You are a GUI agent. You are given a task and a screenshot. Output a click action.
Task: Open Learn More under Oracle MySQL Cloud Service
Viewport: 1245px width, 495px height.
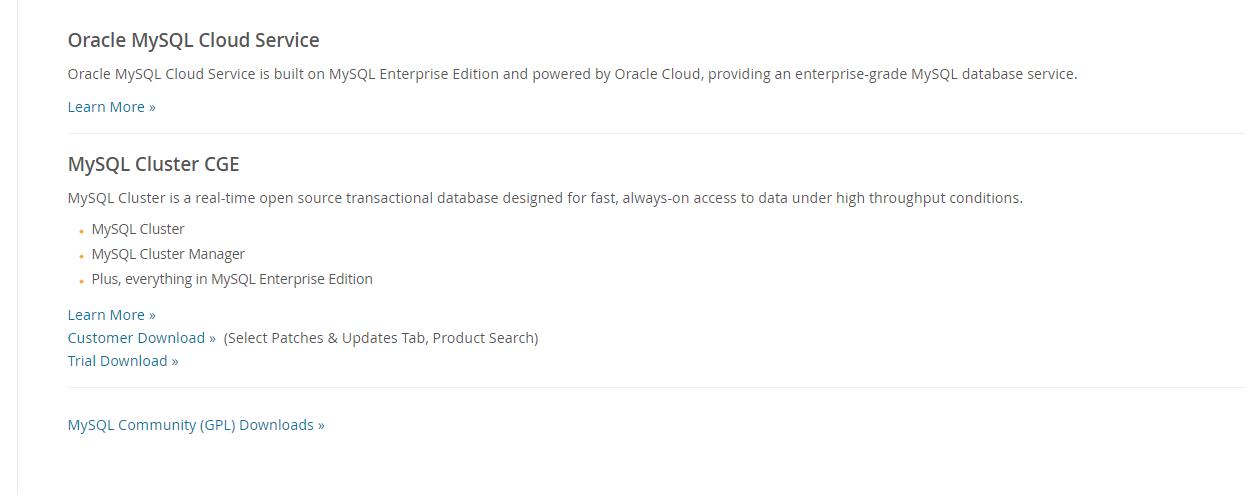coord(111,107)
